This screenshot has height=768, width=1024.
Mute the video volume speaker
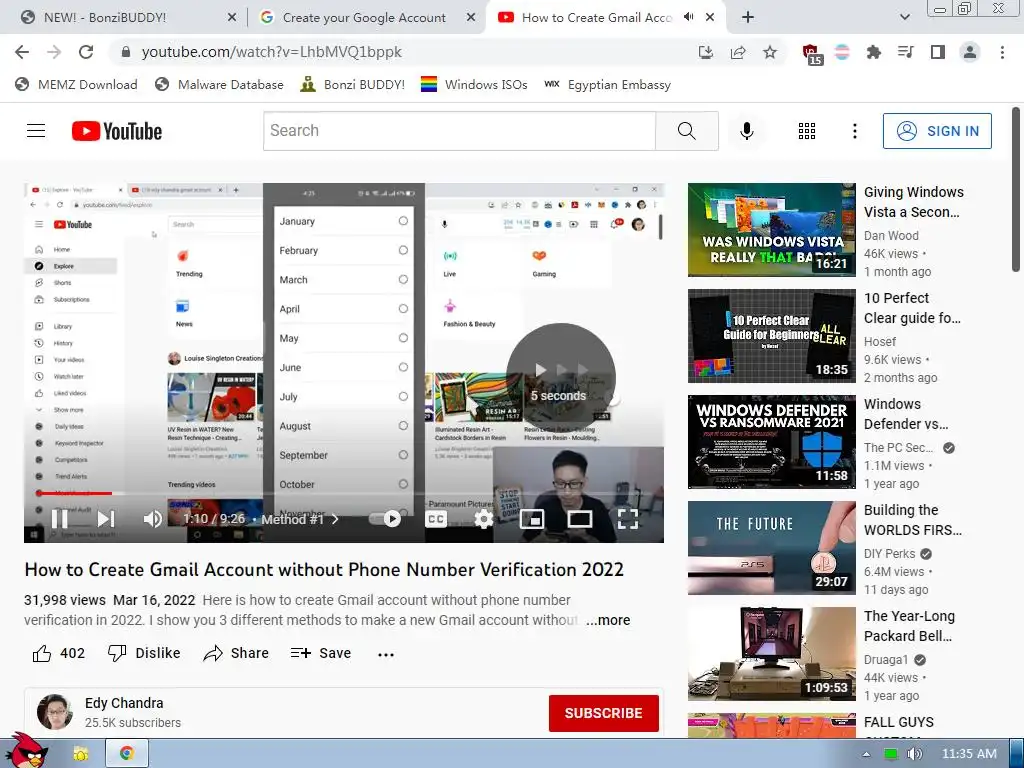point(152,519)
